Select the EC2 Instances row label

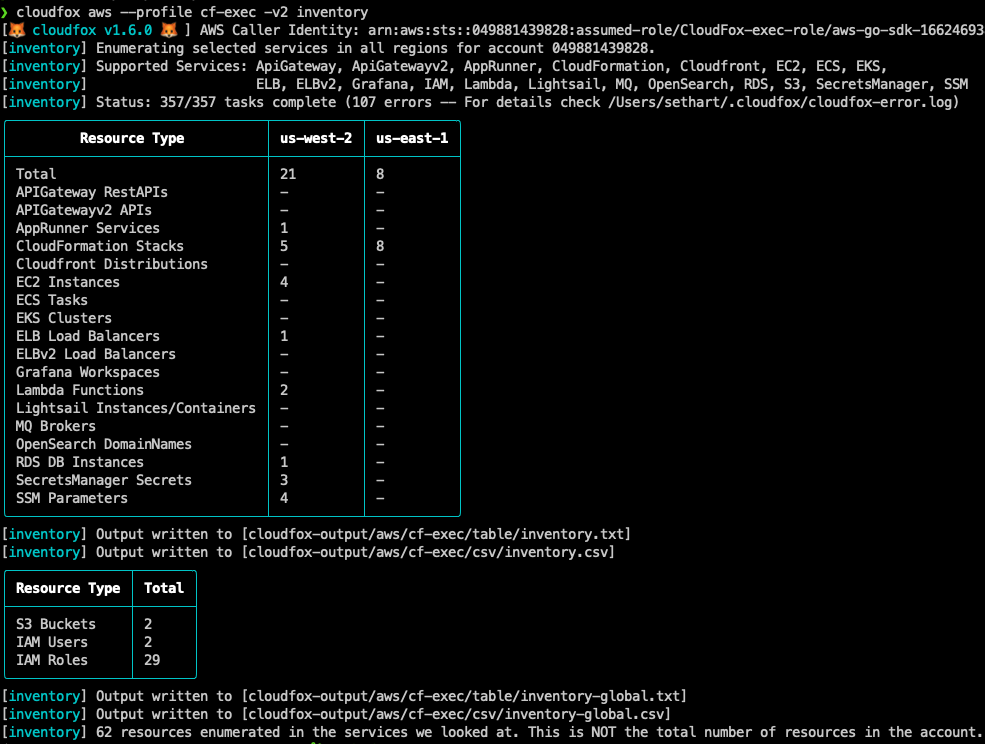pos(68,282)
